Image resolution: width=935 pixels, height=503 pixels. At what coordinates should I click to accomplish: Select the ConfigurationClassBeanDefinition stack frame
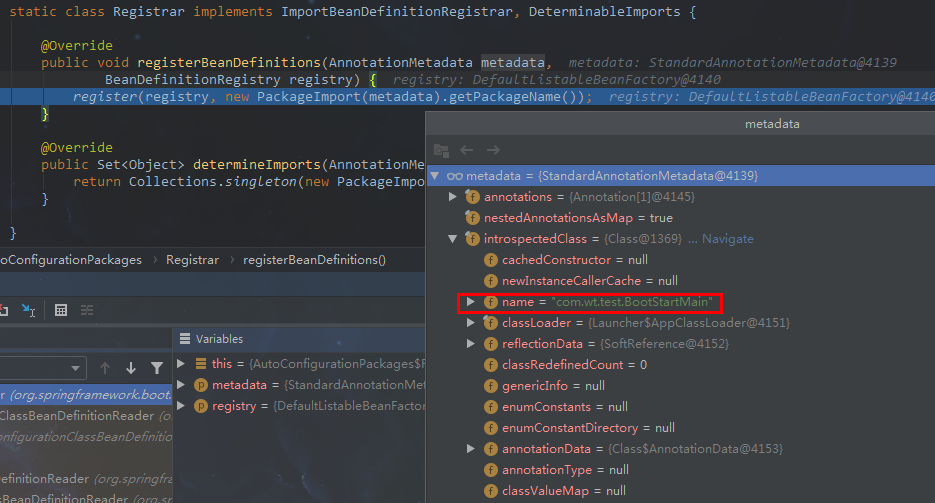[x=86, y=437]
